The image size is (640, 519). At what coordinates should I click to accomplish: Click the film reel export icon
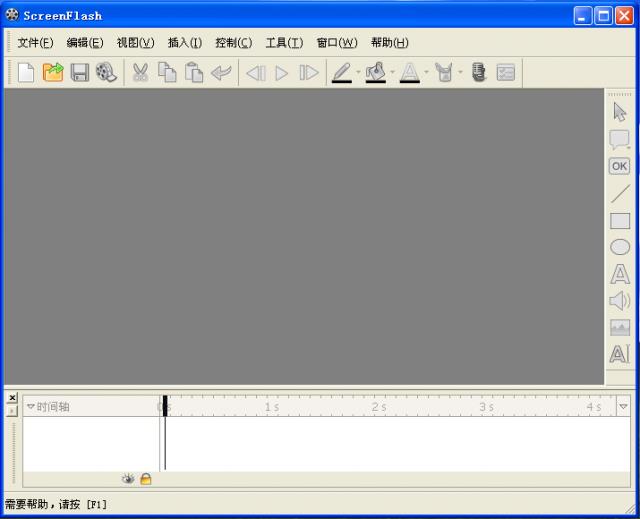click(x=106, y=72)
